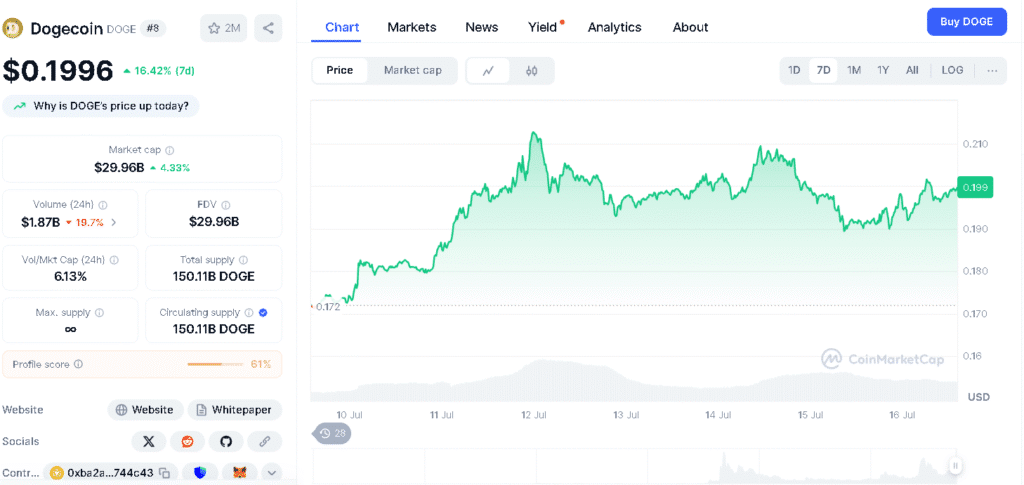Screen dimensions: 1024x485
Task: Open the Total supply info icon
Action: pos(244,260)
